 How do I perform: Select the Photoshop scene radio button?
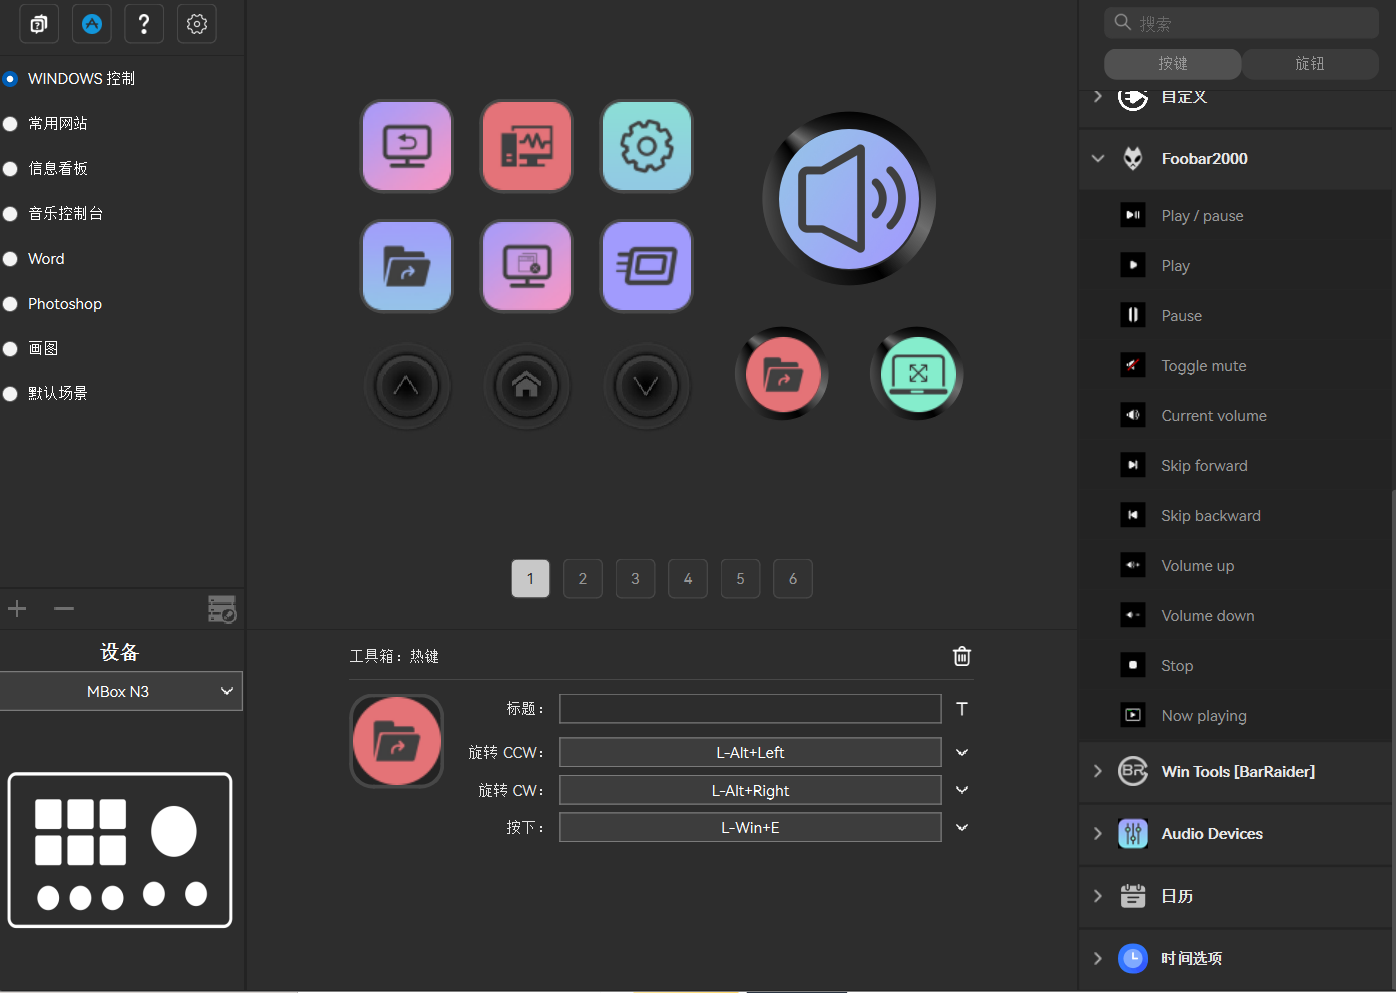point(10,304)
